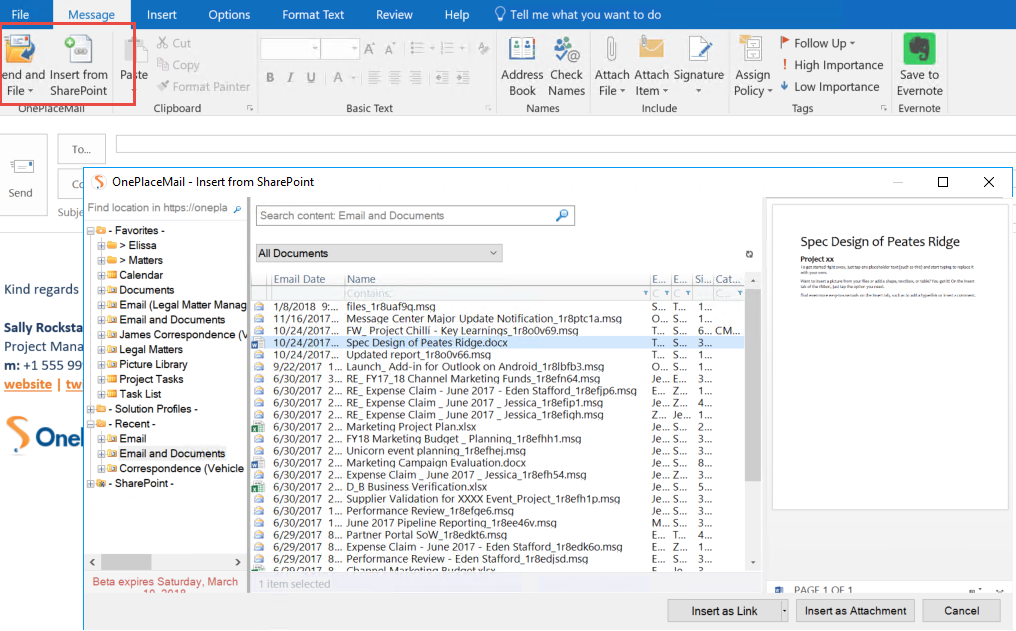Viewport: 1016px width, 631px height.
Task: Mark message as High Importance
Action: tap(832, 65)
